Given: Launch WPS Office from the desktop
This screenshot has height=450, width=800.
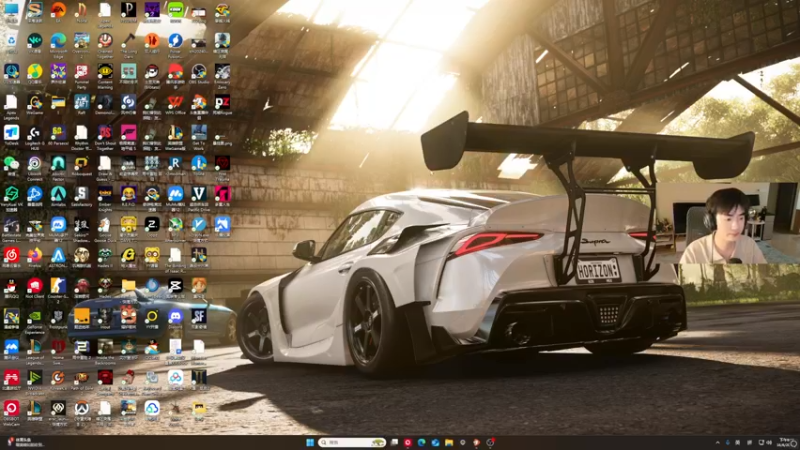Looking at the screenshot, I should pos(176,102).
